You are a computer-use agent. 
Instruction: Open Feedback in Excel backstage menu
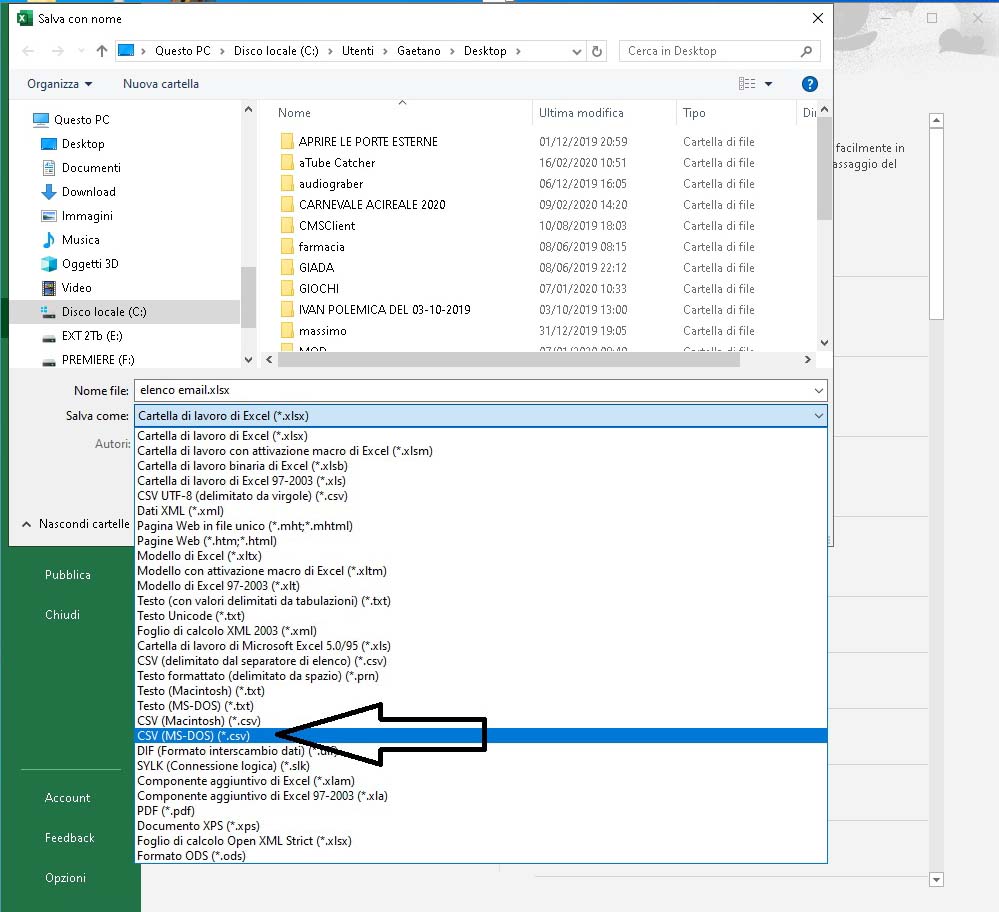pyautogui.click(x=69, y=838)
